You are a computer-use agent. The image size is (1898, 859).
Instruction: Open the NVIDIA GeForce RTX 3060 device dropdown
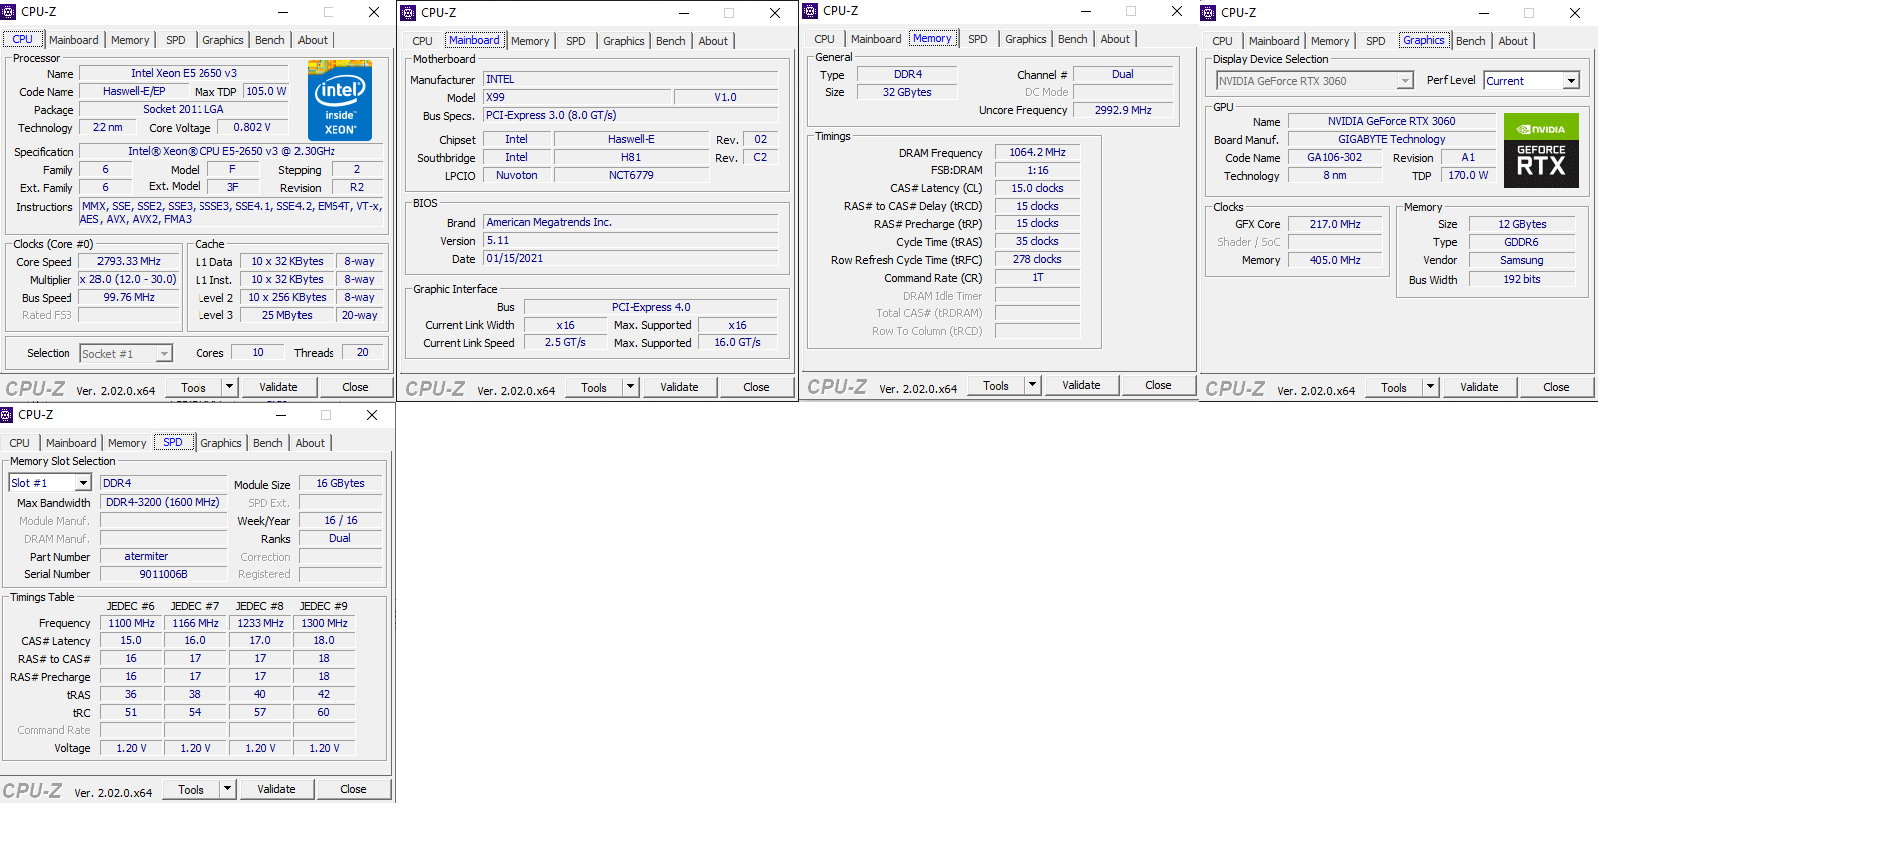click(1405, 81)
